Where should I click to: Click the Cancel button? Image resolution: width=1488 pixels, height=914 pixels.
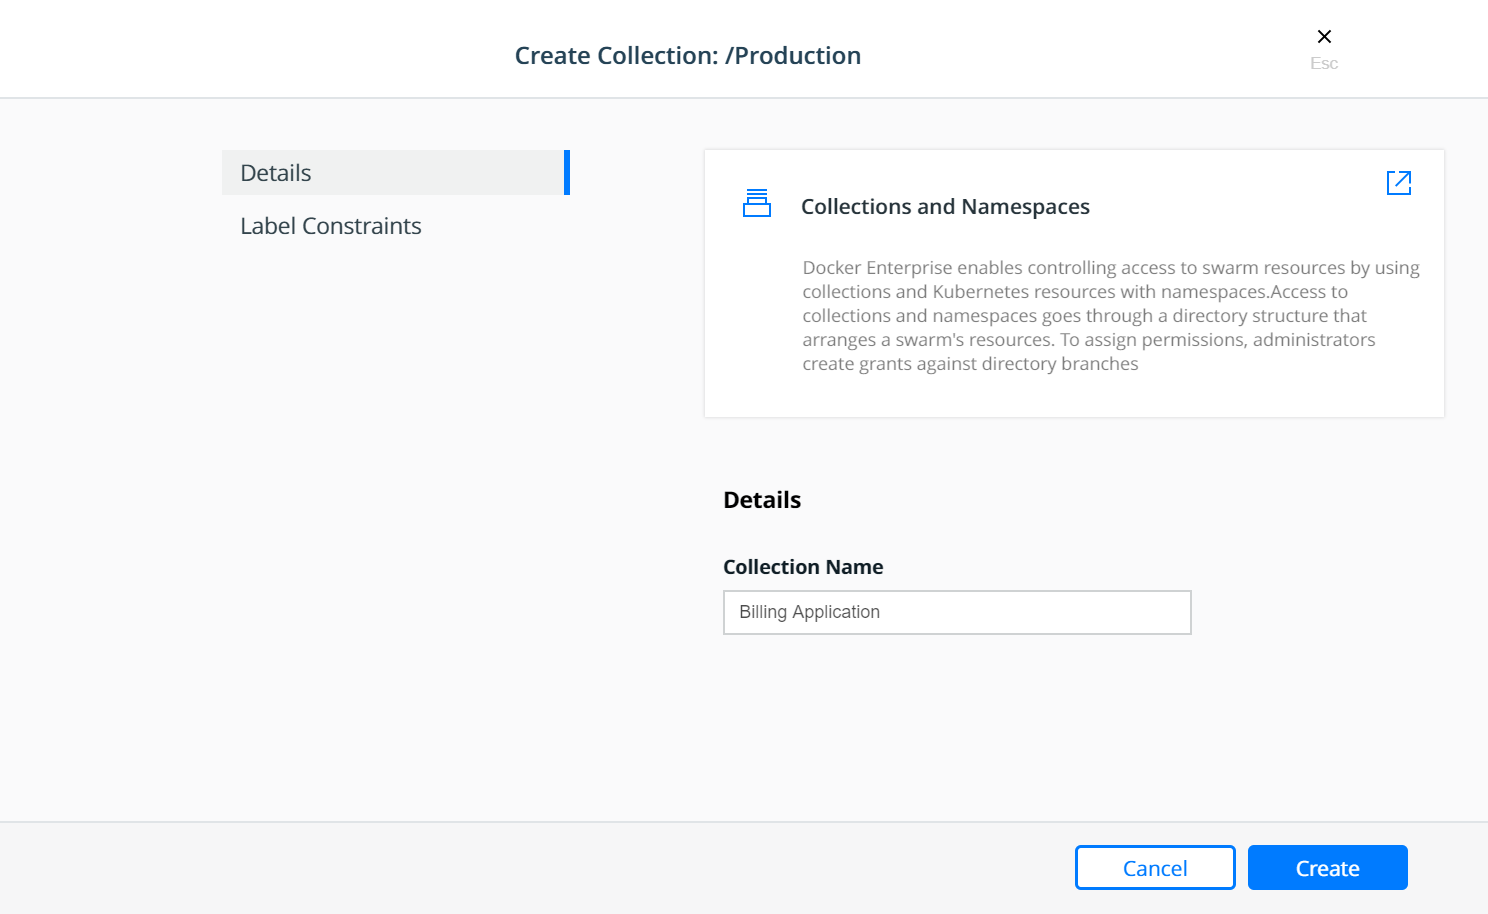pos(1155,868)
